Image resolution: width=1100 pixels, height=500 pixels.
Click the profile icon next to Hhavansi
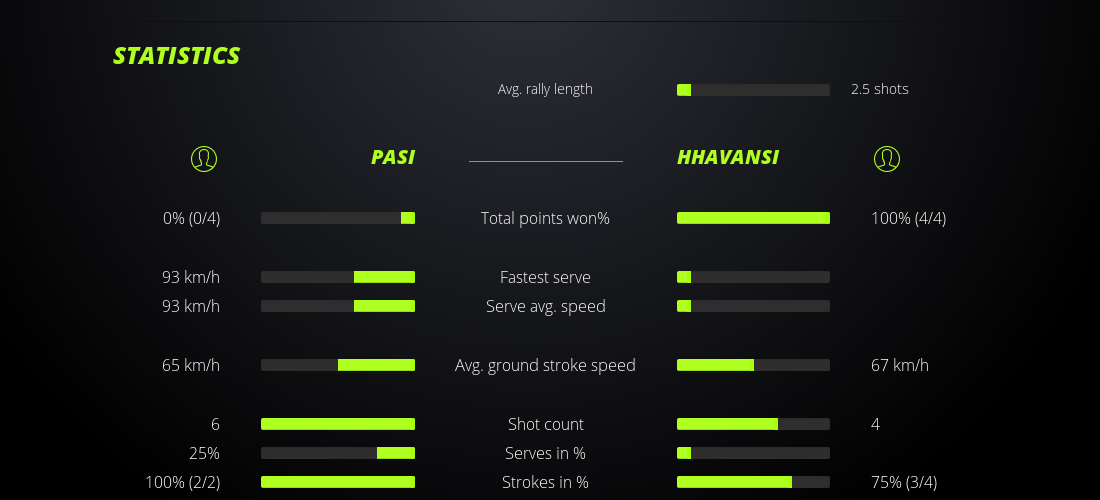click(887, 158)
